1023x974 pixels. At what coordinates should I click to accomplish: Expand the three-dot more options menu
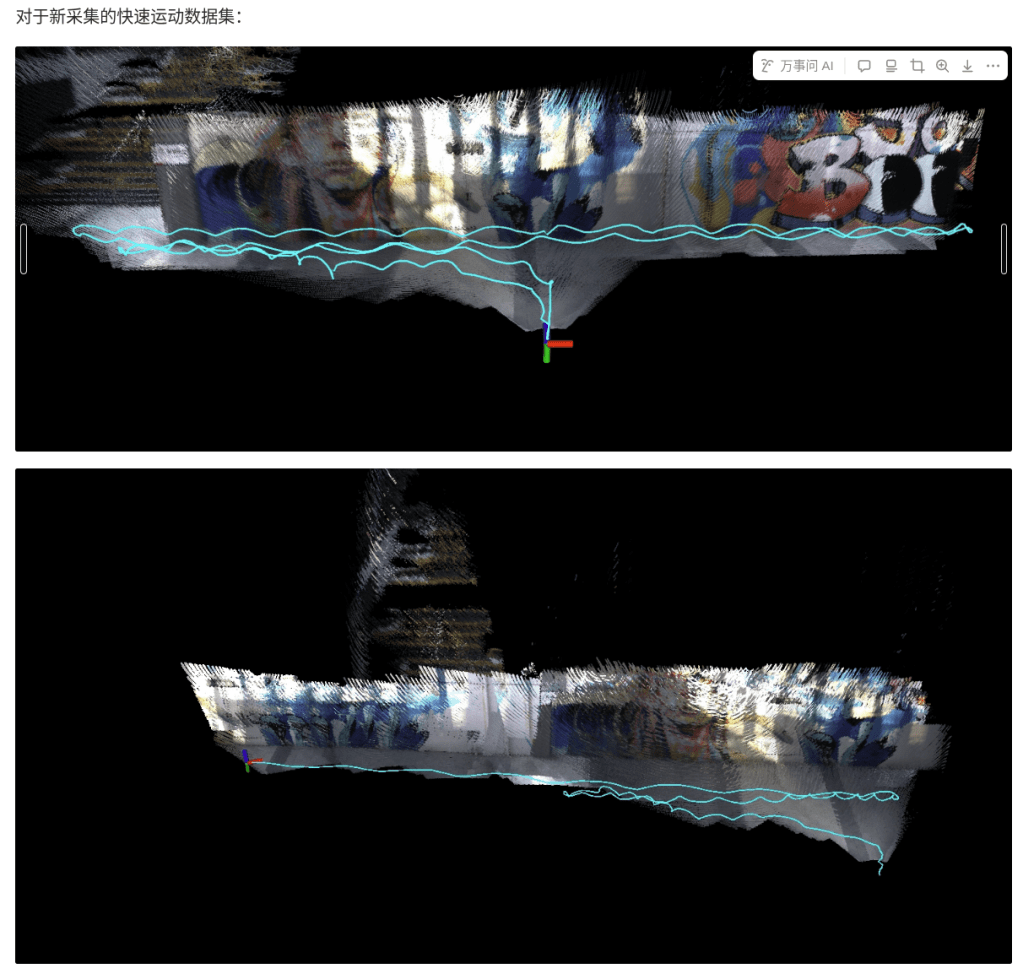point(993,66)
